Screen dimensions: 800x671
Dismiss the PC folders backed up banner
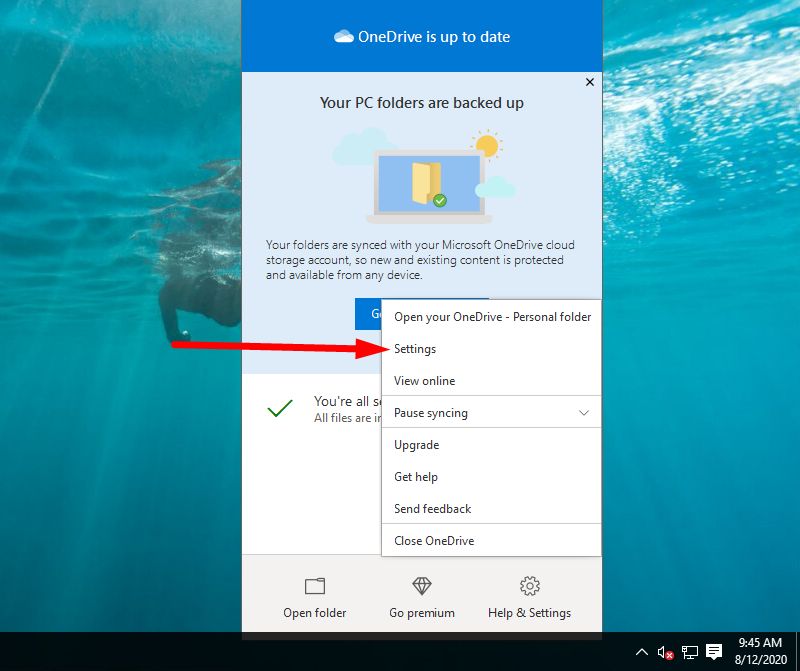click(589, 82)
